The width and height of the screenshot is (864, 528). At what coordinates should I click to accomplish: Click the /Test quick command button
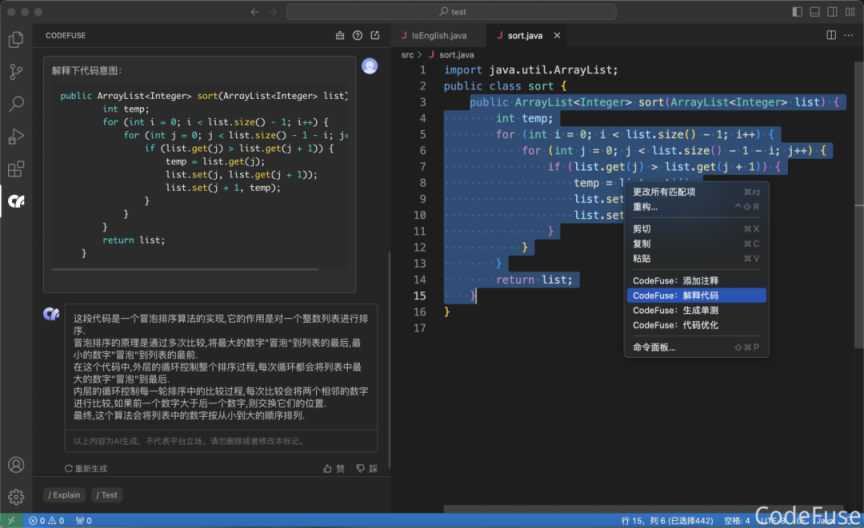pos(107,495)
